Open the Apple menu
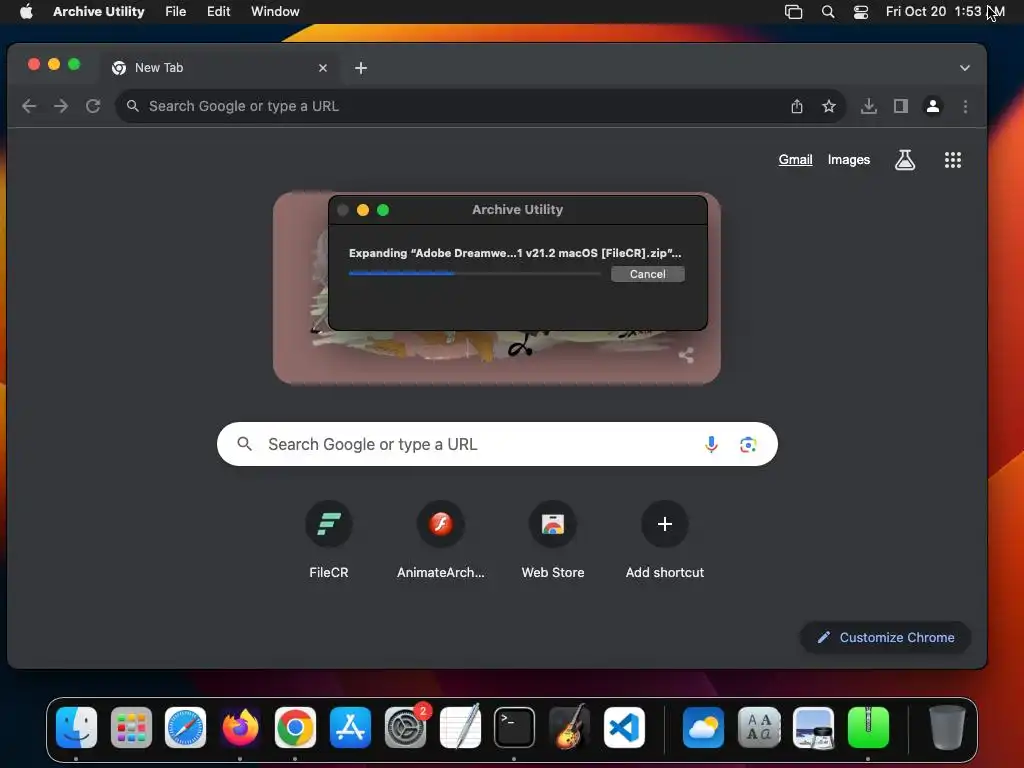The height and width of the screenshot is (768, 1024). coord(26,11)
